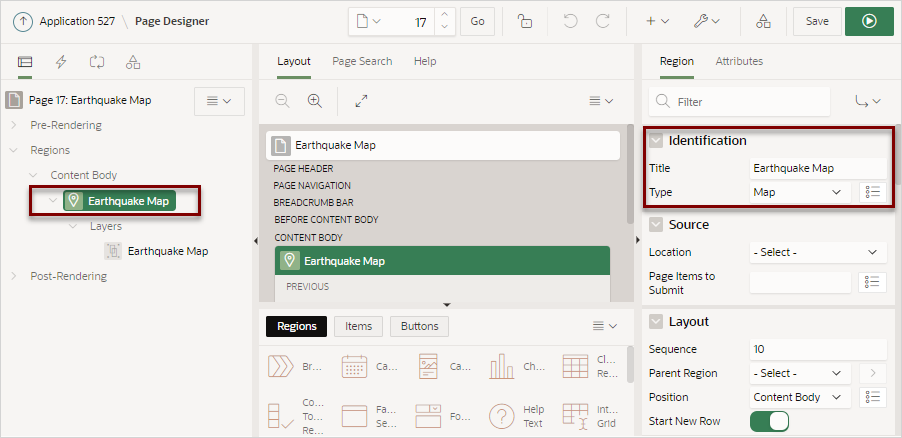The width and height of the screenshot is (902, 438).
Task: Open the Layout pane hamburger menu
Action: tap(602, 101)
